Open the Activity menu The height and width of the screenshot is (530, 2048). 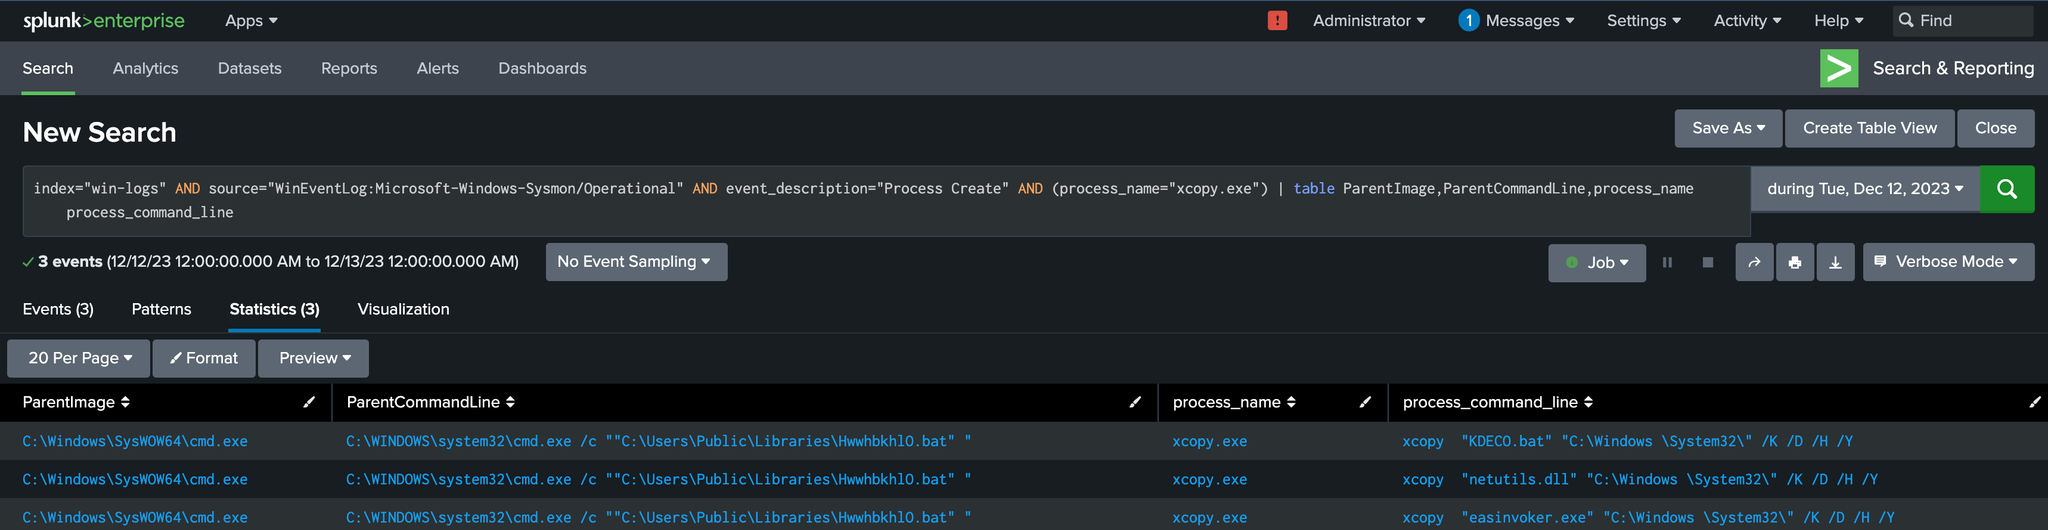[x=1747, y=20]
